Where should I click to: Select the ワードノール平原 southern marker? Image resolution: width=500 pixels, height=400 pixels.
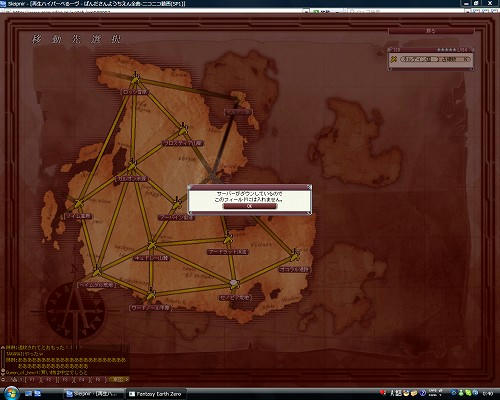coord(151,295)
